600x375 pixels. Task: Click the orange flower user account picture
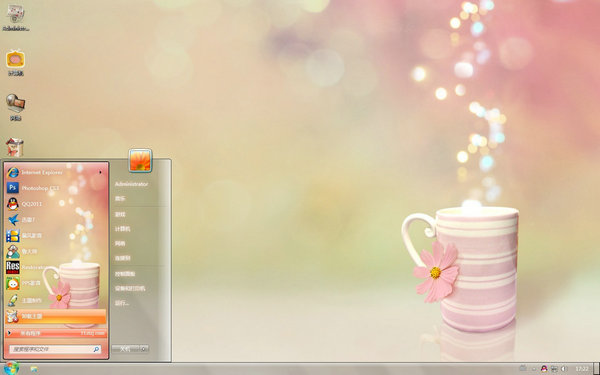tap(140, 160)
